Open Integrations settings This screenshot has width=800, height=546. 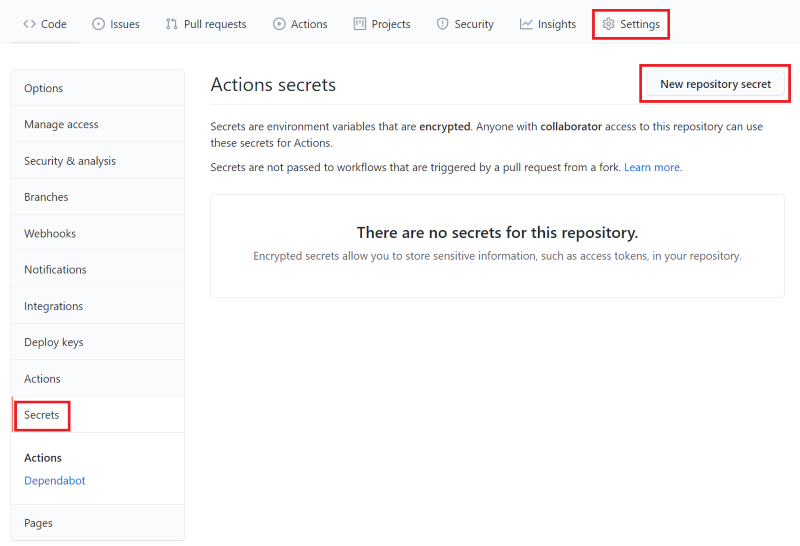97,306
